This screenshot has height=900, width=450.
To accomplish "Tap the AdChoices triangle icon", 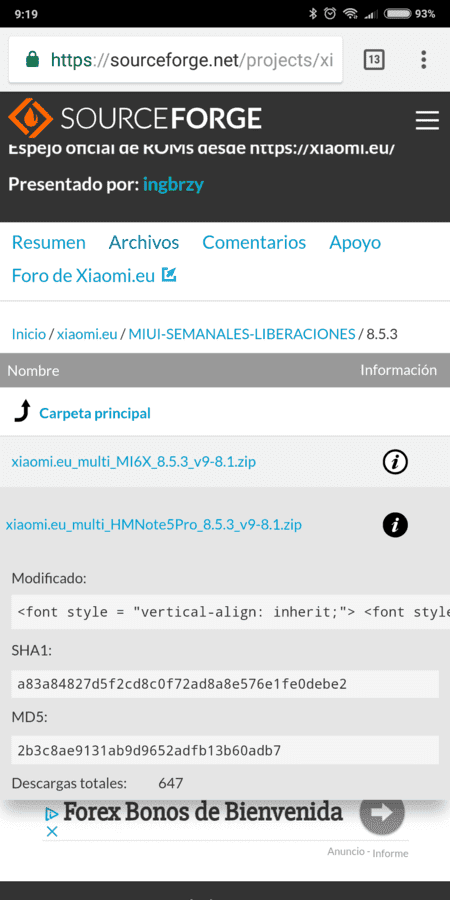I will coord(52,813).
